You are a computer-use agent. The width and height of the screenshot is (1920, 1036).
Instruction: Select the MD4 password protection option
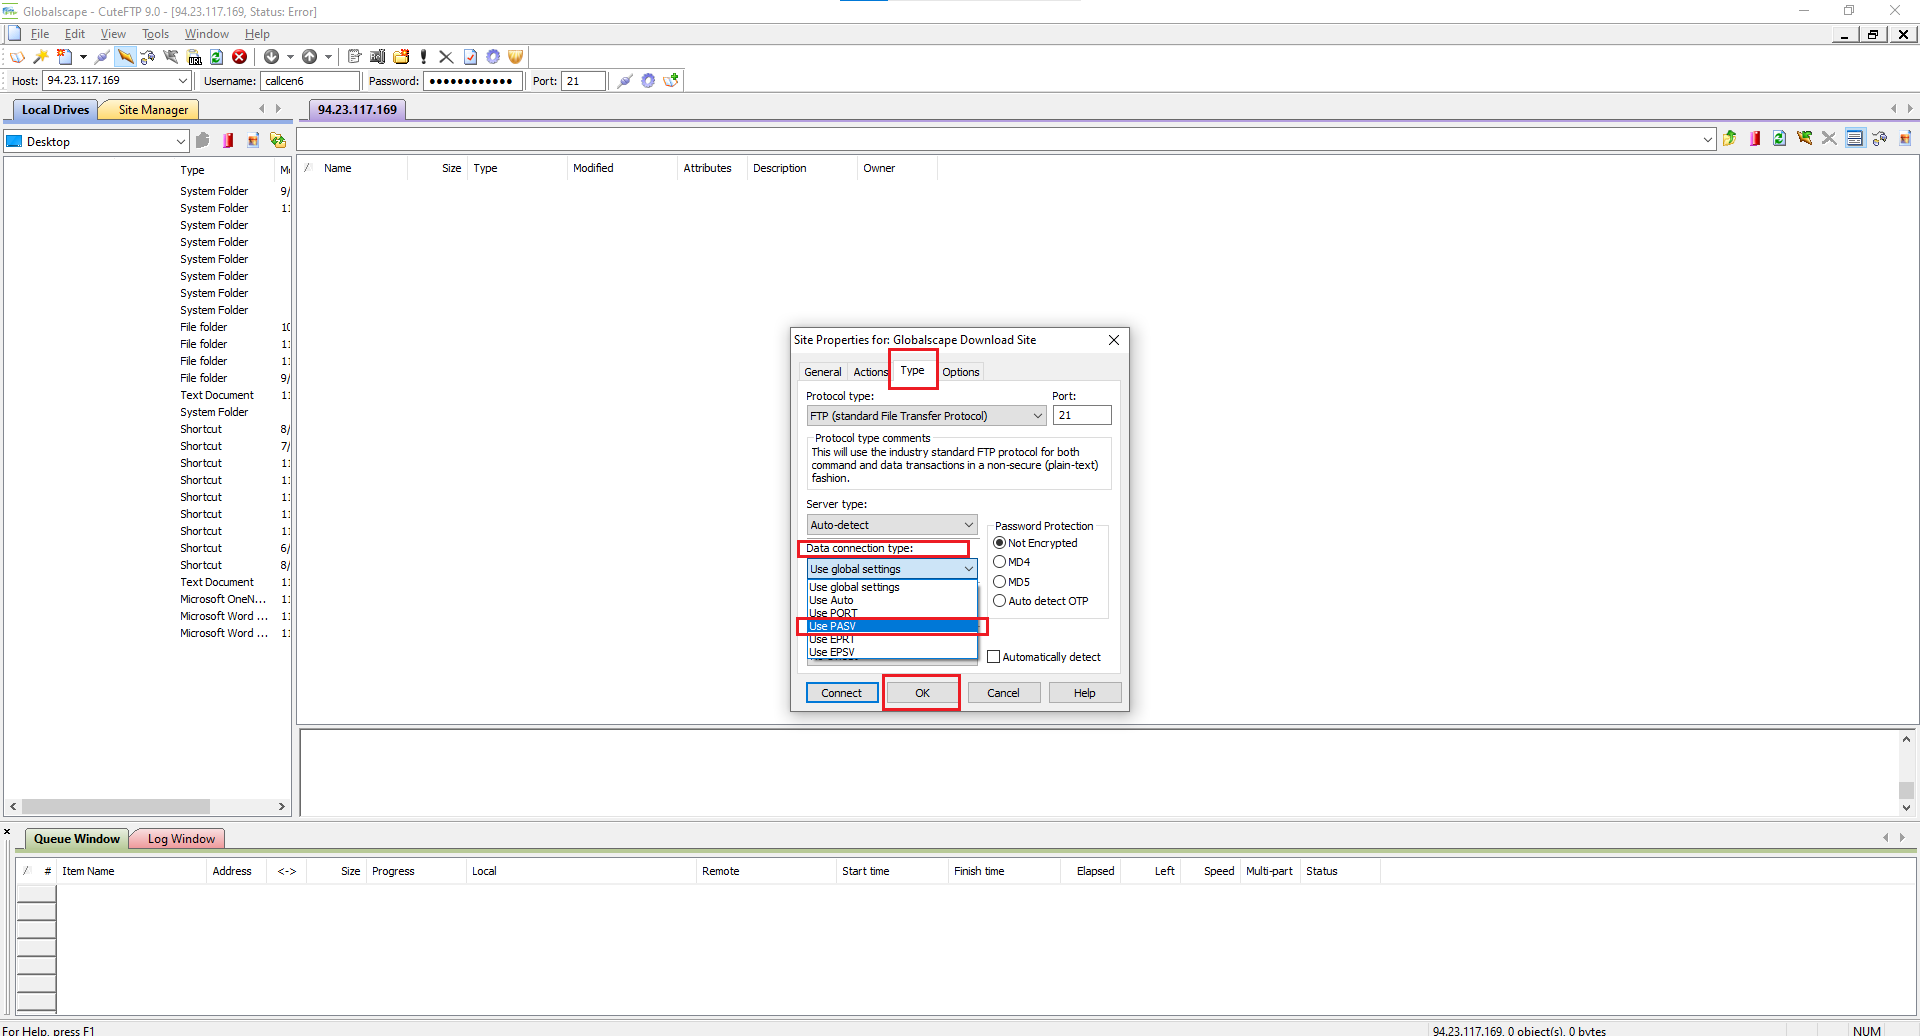click(x=1000, y=562)
